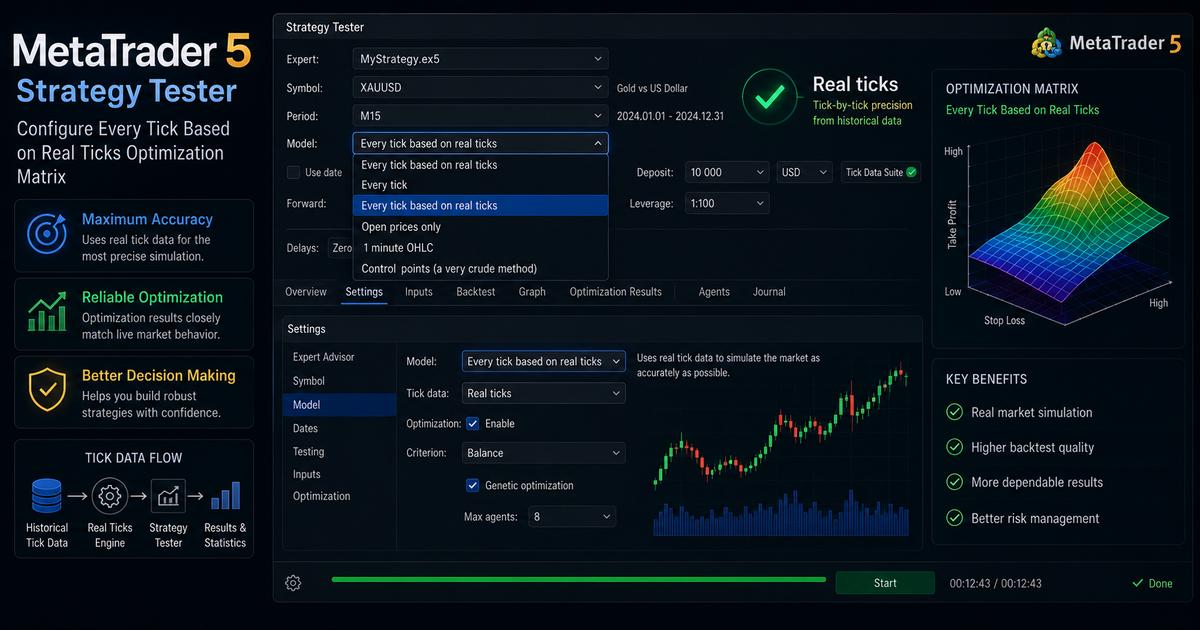Click the blue volume histogram under chart
Screen dimensions: 1200x630
(x=782, y=515)
